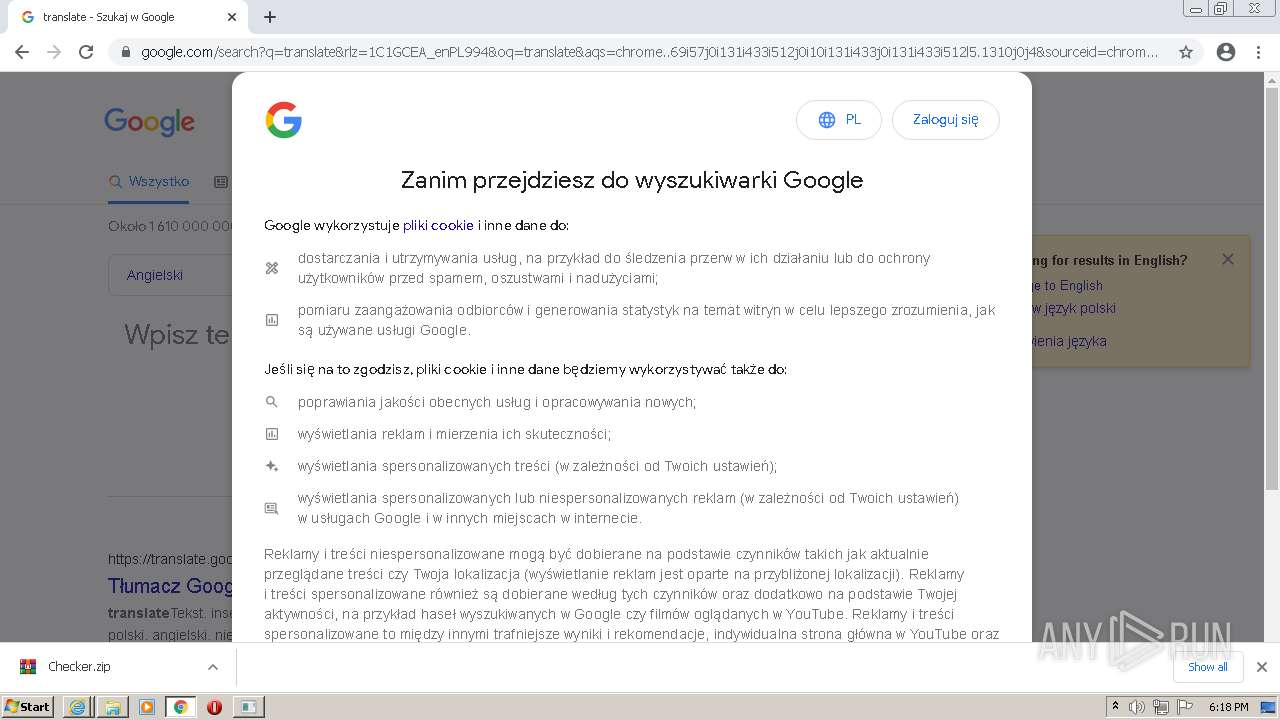Click the 6:18 PM system clock

(x=1228, y=707)
